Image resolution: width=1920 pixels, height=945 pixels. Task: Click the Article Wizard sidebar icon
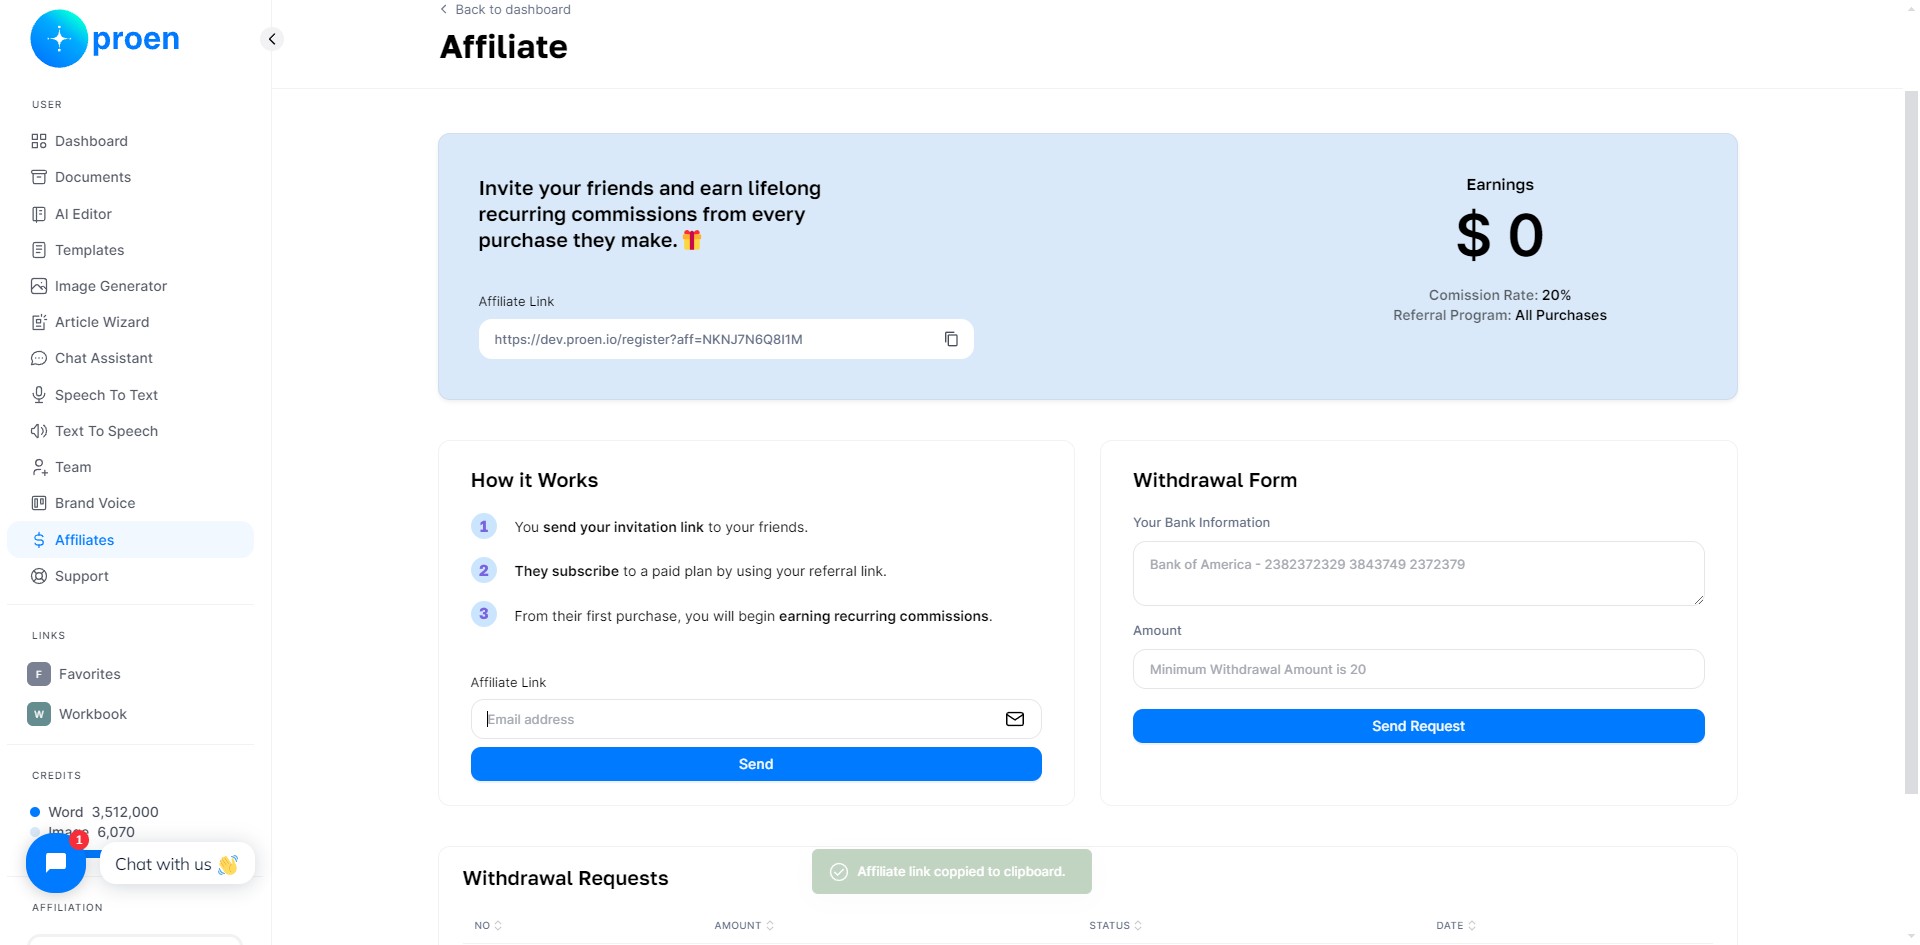[39, 322]
